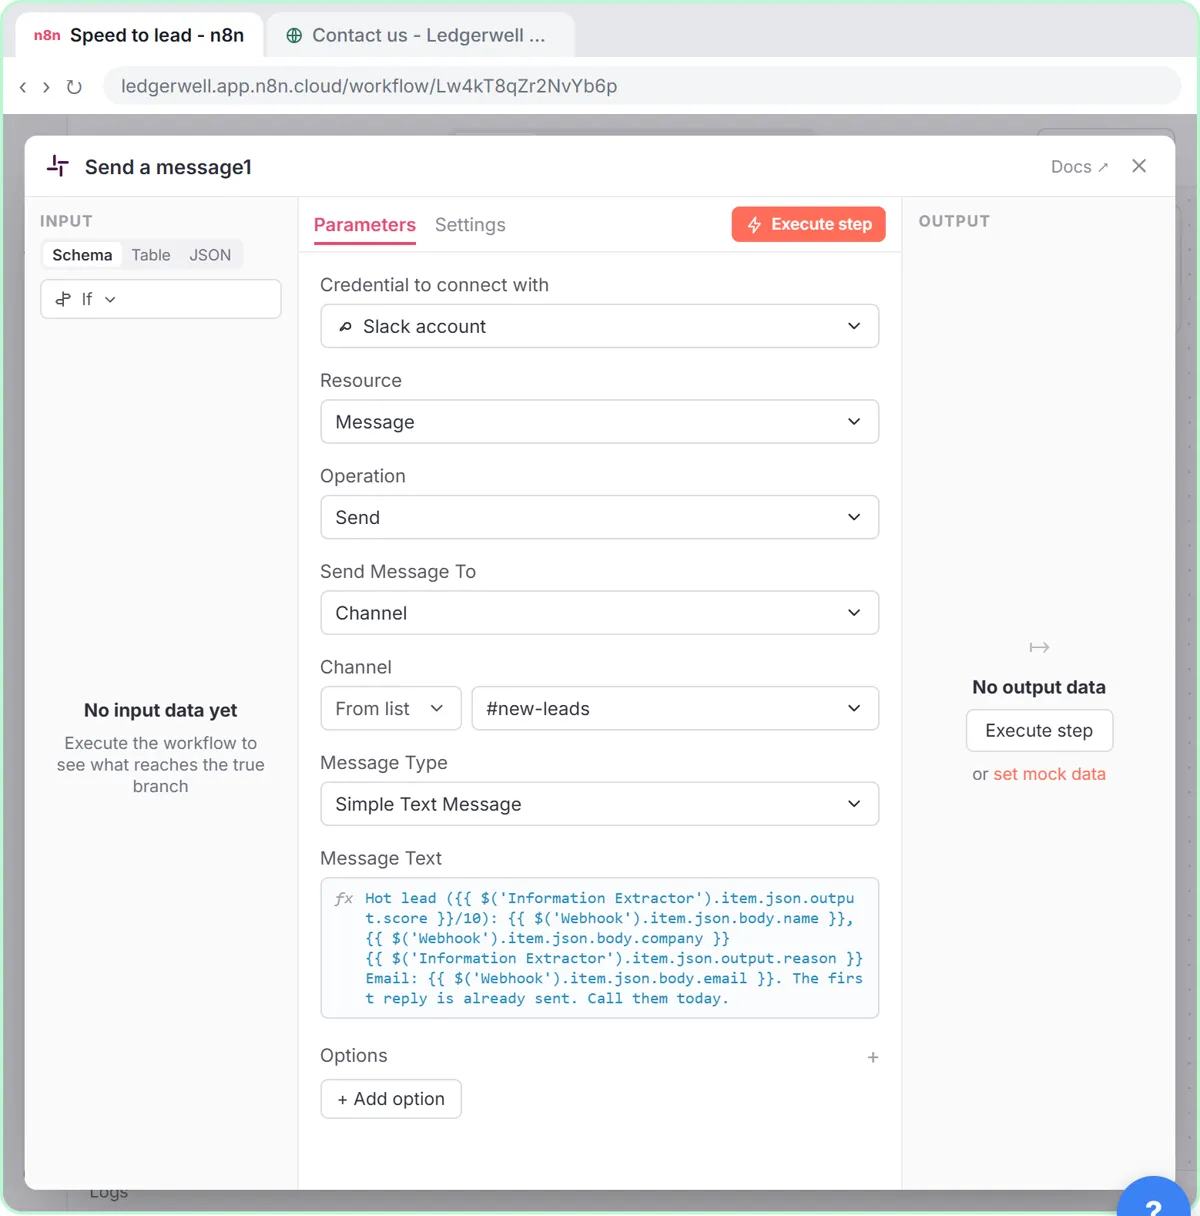The image size is (1200, 1216).
Task: Open the From list mode dropdown
Action: click(391, 708)
